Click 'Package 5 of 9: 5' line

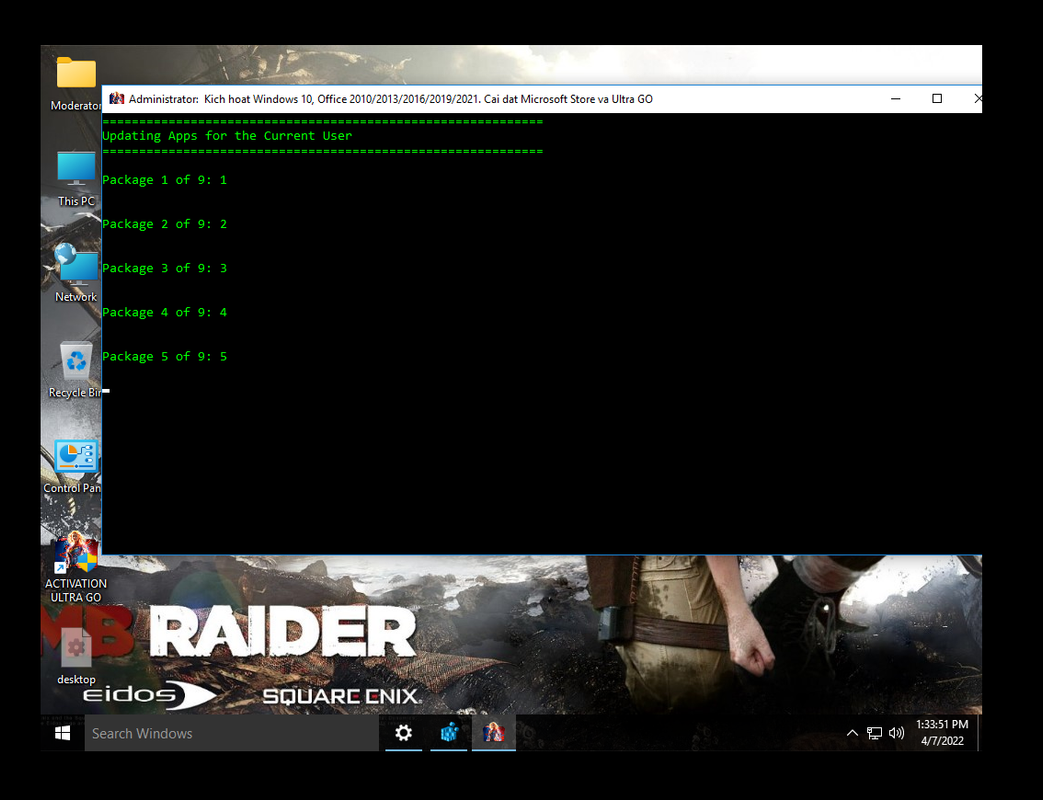point(164,356)
